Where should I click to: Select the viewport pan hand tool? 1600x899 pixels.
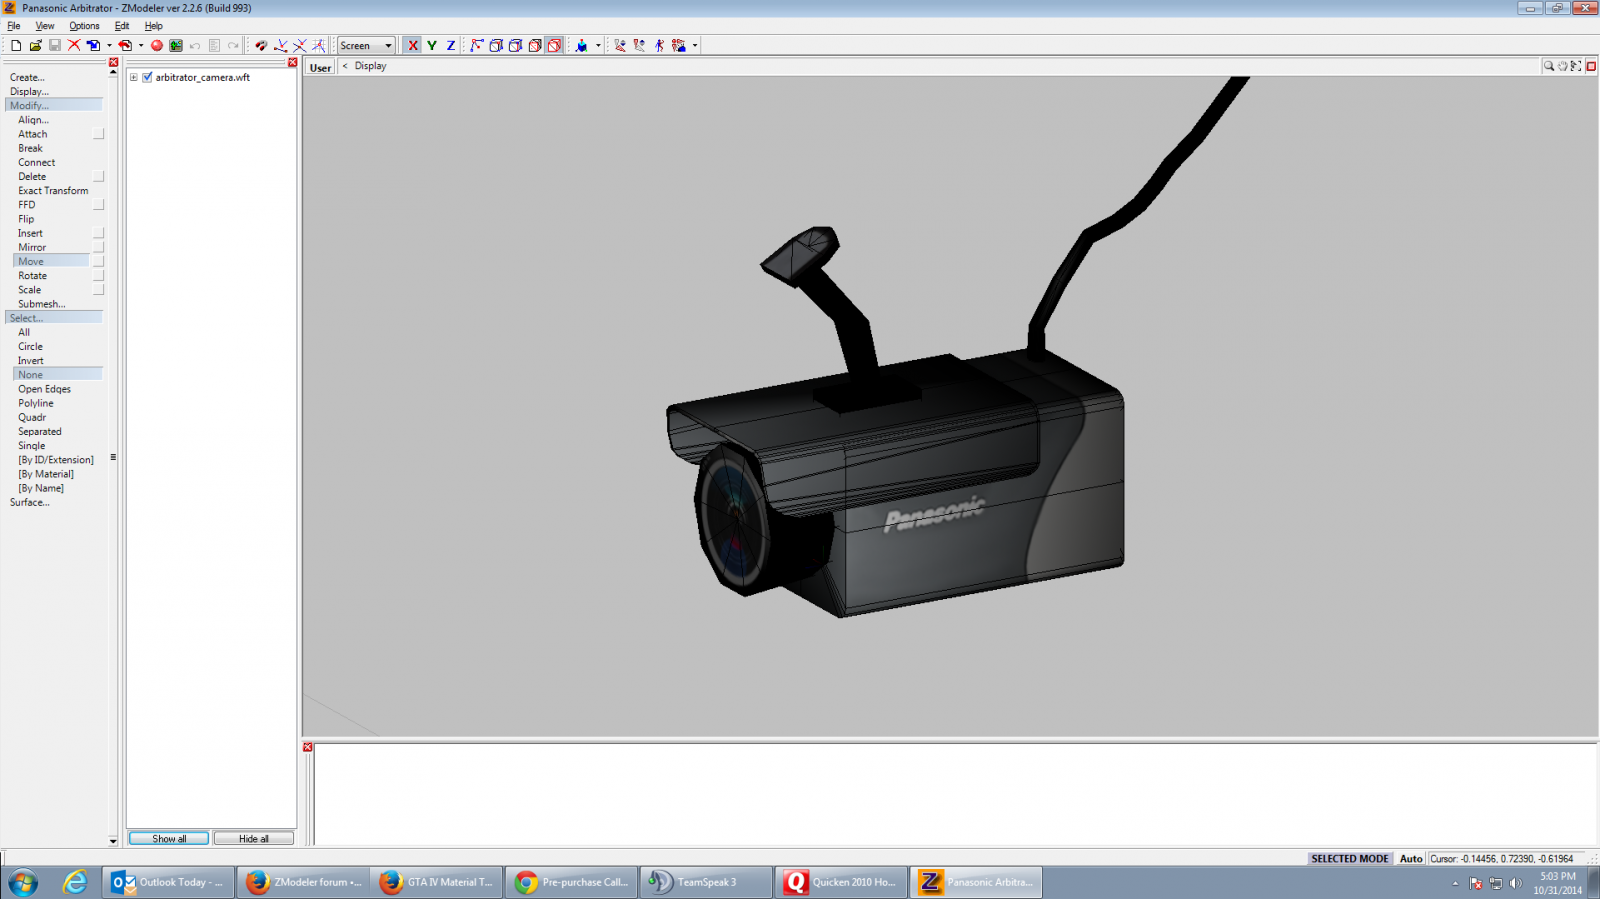point(1562,66)
